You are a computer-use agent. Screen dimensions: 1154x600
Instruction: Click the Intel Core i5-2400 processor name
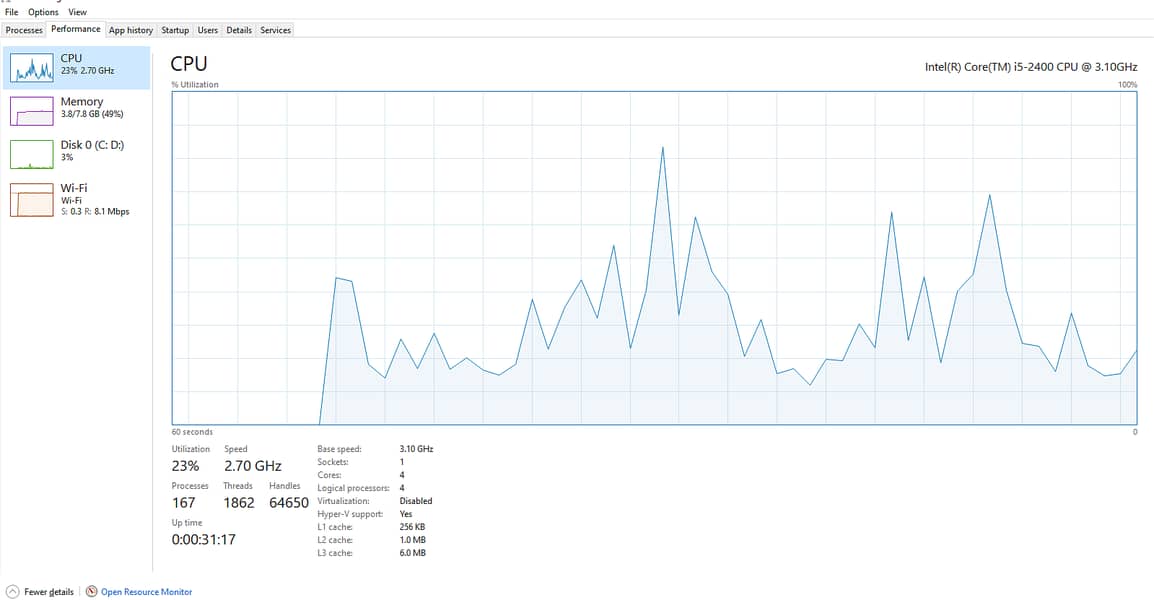coord(1031,67)
